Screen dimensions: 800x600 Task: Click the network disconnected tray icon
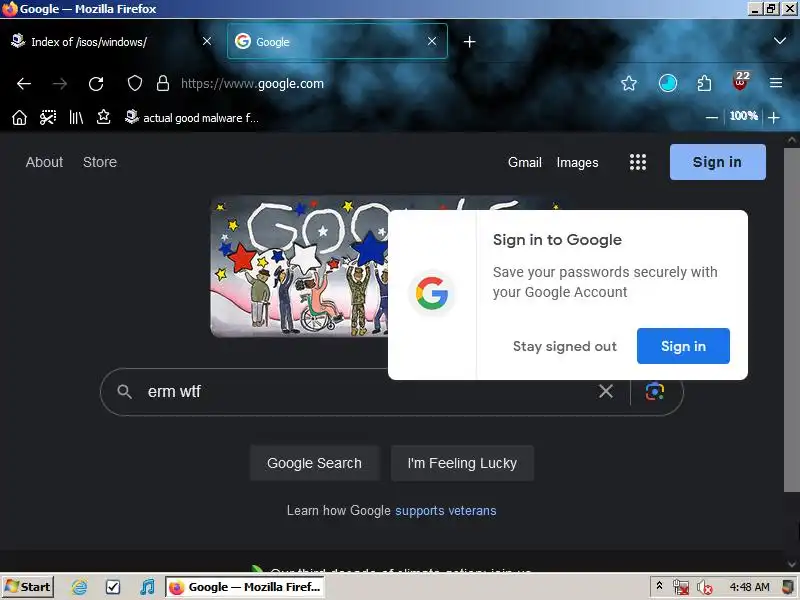point(681,588)
